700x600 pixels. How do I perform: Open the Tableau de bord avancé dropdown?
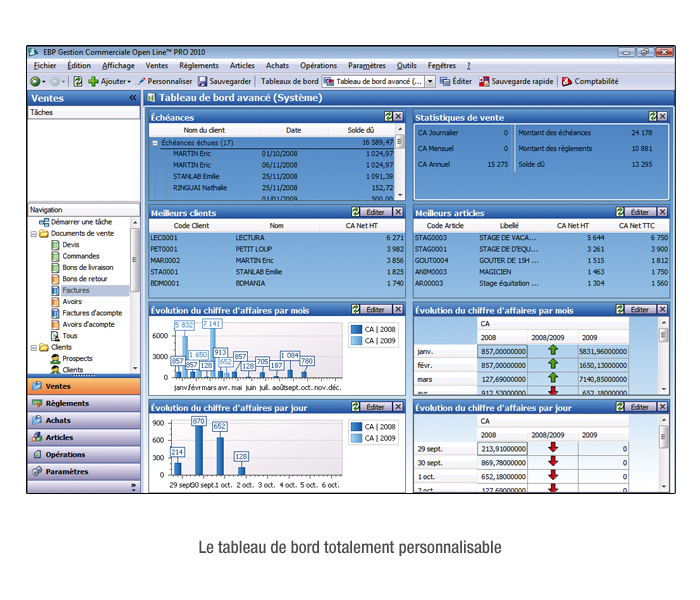[x=431, y=82]
